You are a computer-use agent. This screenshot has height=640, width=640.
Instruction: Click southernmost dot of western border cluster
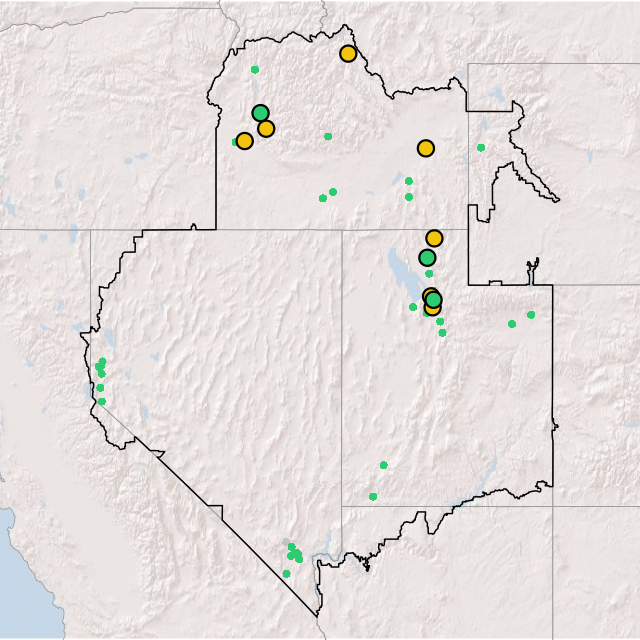pos(102,402)
